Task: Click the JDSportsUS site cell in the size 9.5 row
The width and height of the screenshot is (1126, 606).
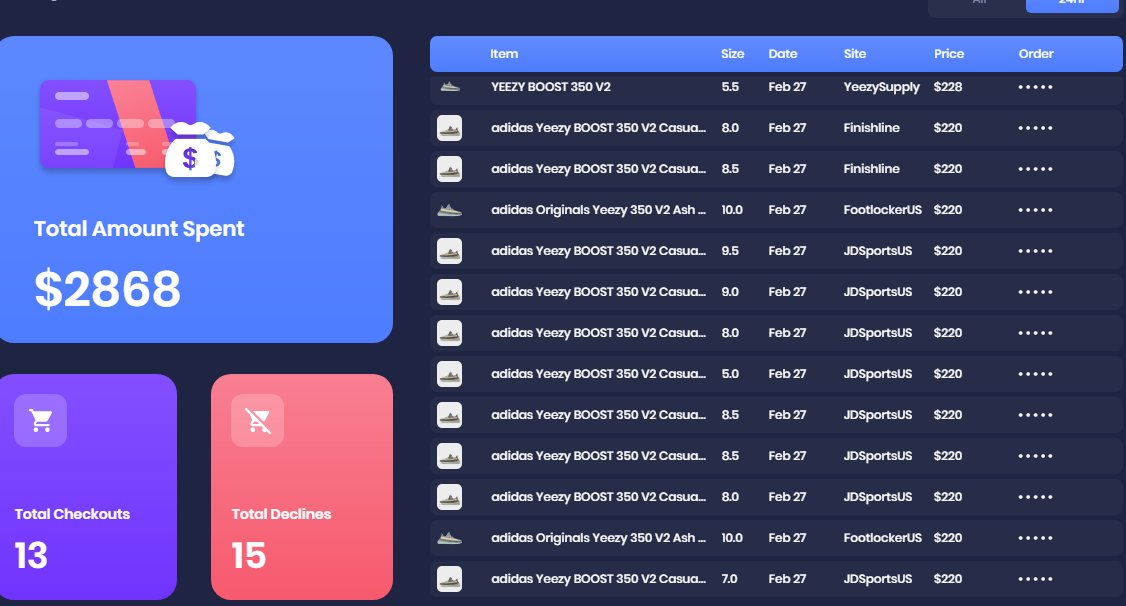Action: (878, 251)
